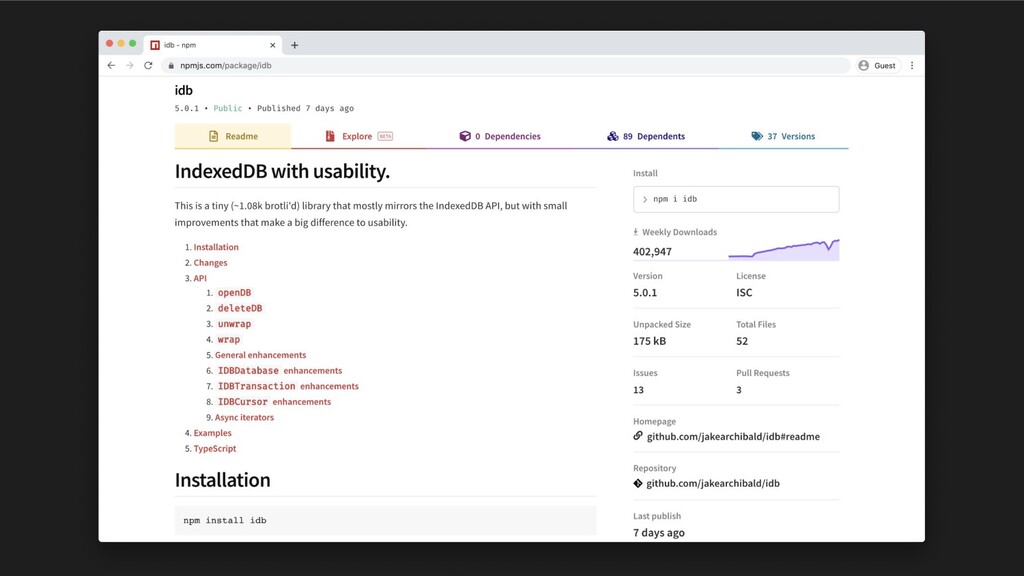Go to the deleteDB link
The height and width of the screenshot is (576, 1024).
240,308
